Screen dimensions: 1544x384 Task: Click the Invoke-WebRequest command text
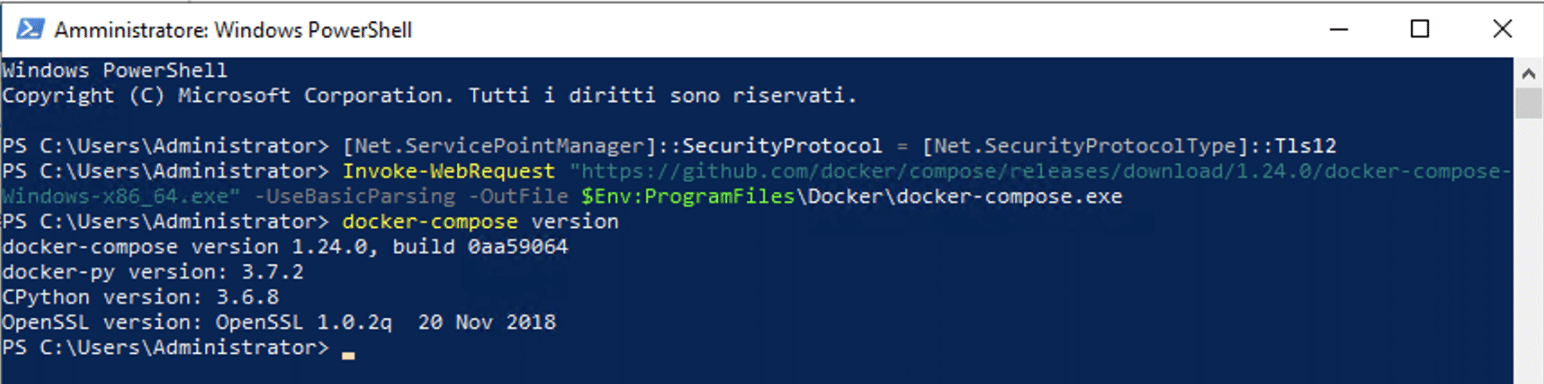tap(449, 171)
